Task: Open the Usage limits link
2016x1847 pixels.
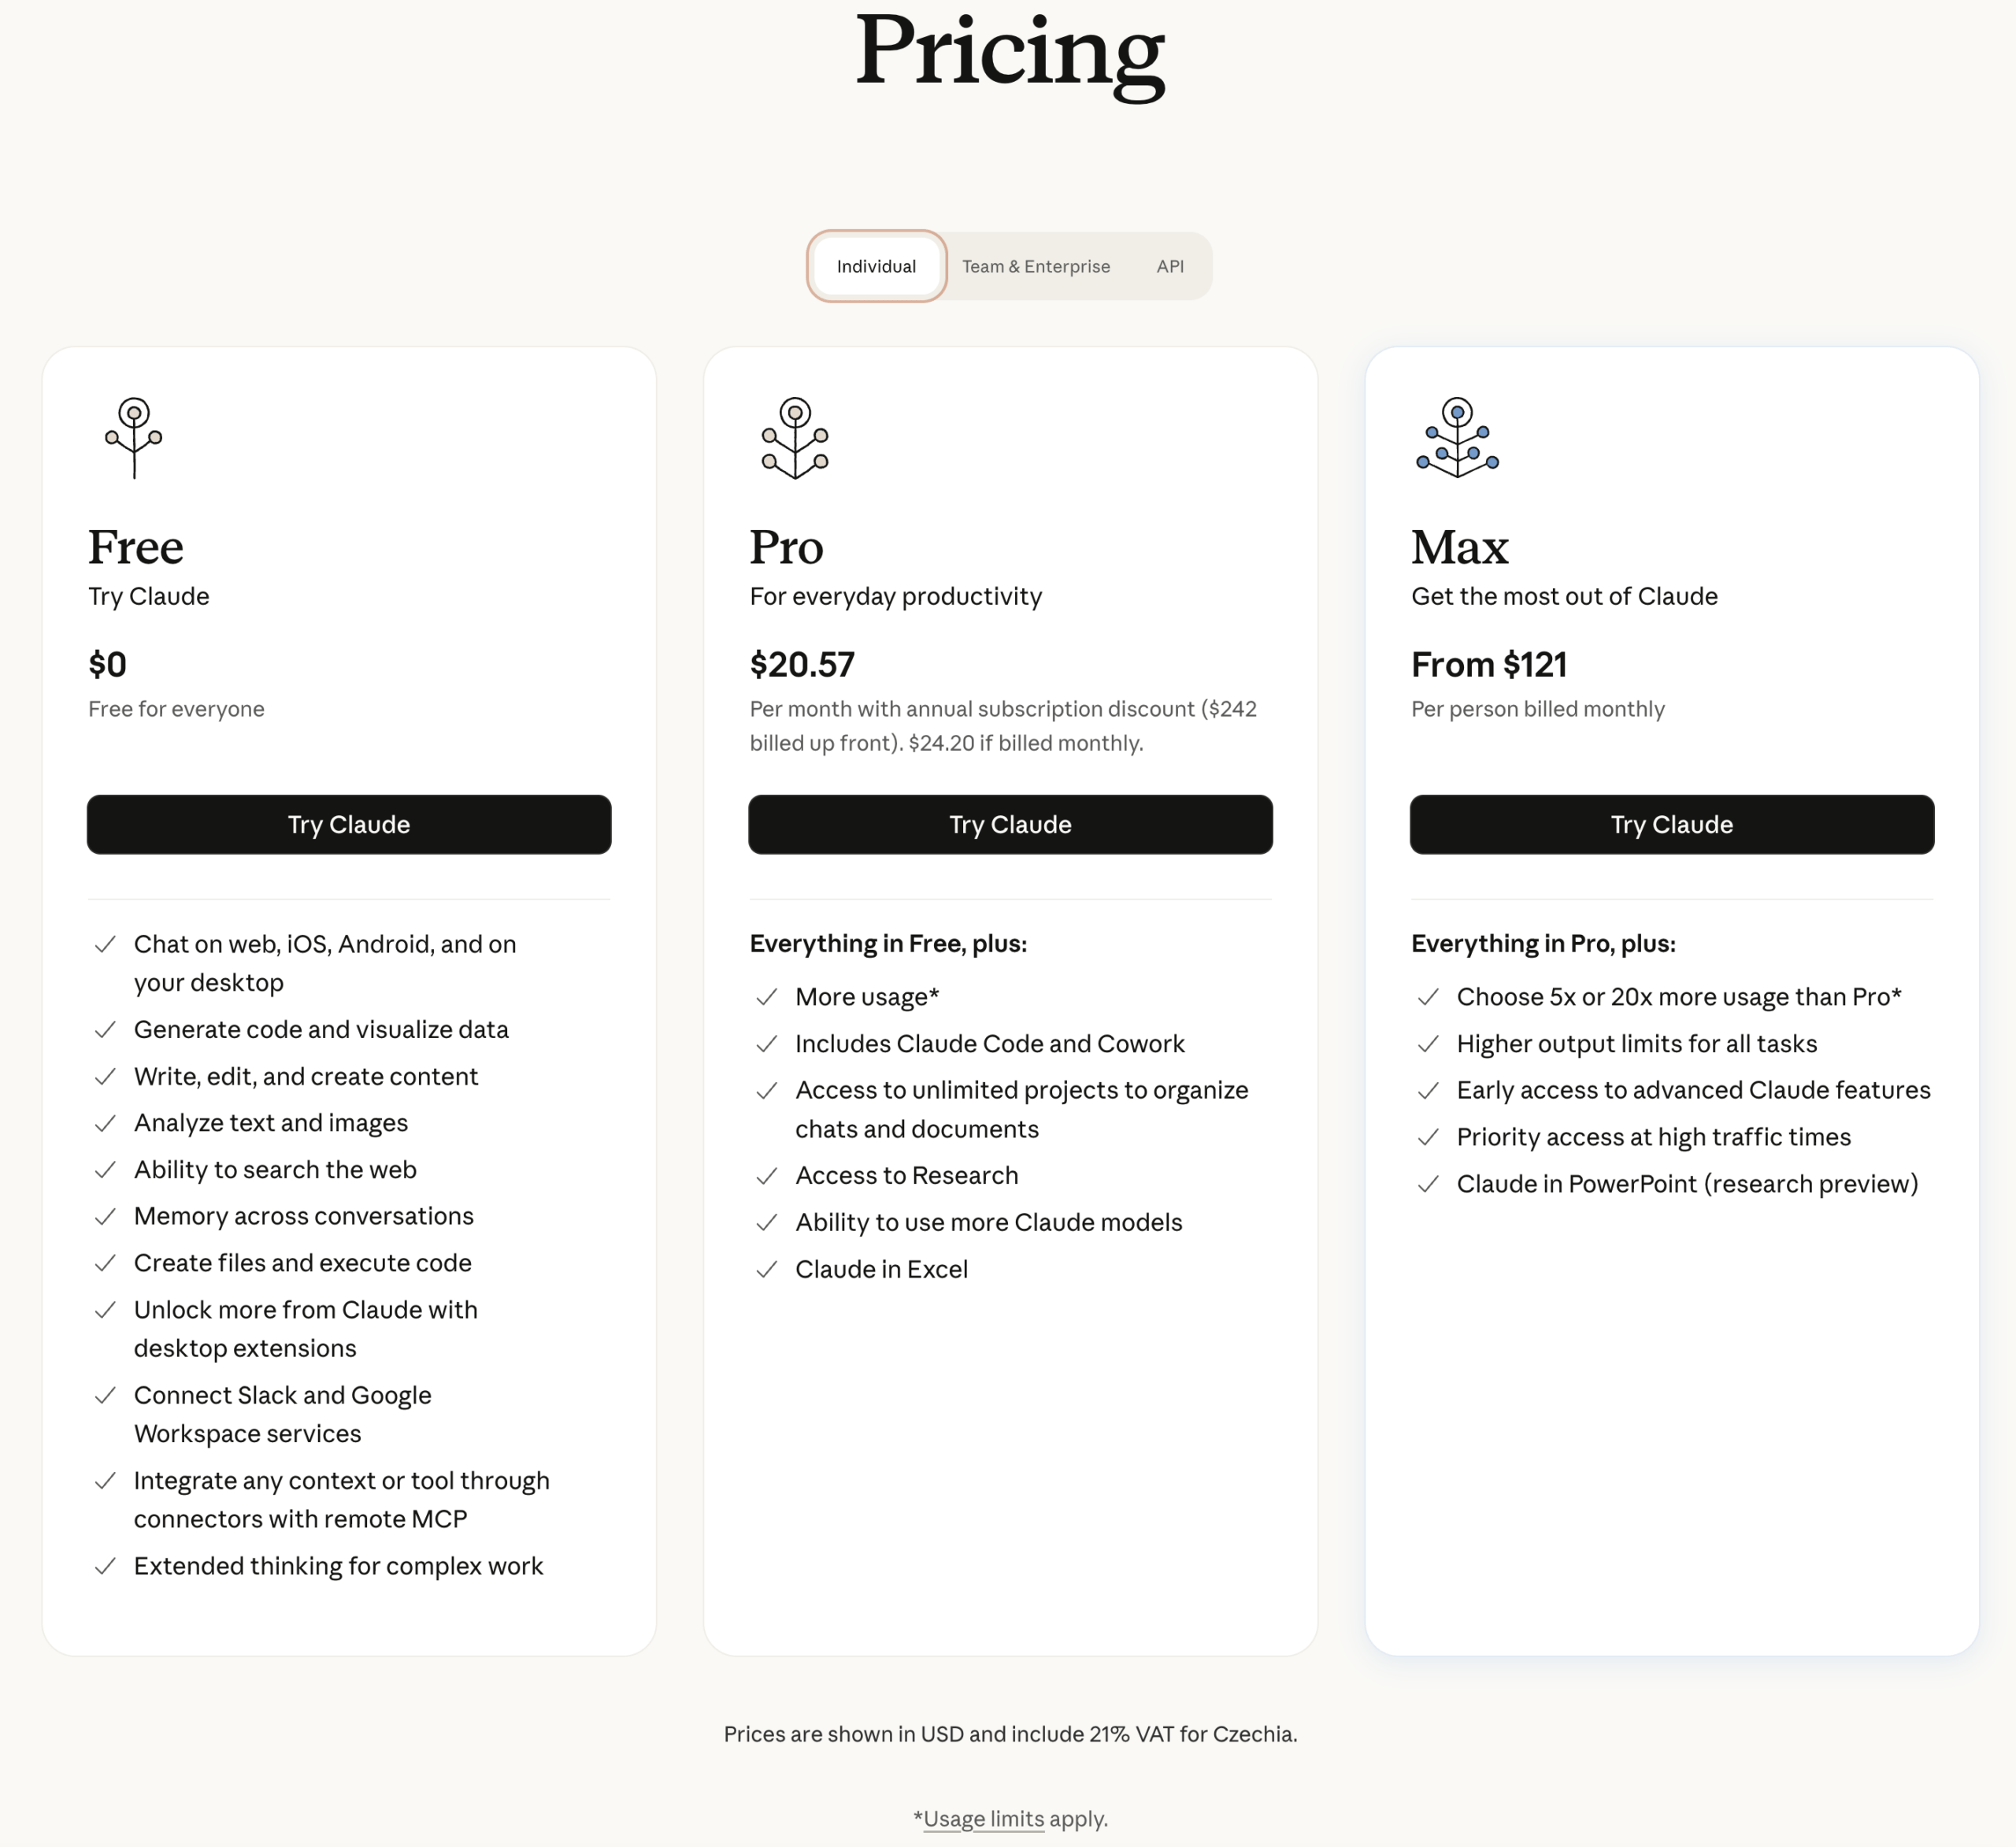Action: (983, 1819)
